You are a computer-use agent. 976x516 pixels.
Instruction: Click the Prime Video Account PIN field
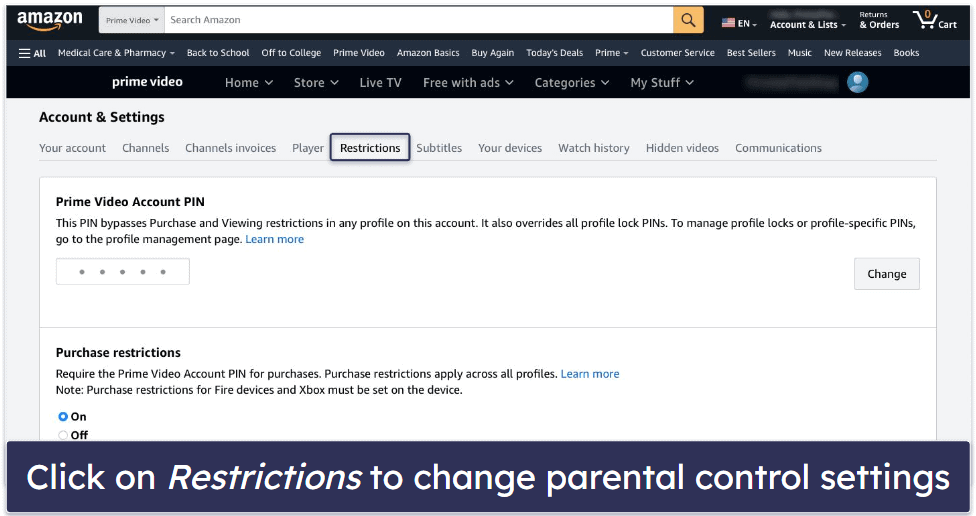point(122,271)
